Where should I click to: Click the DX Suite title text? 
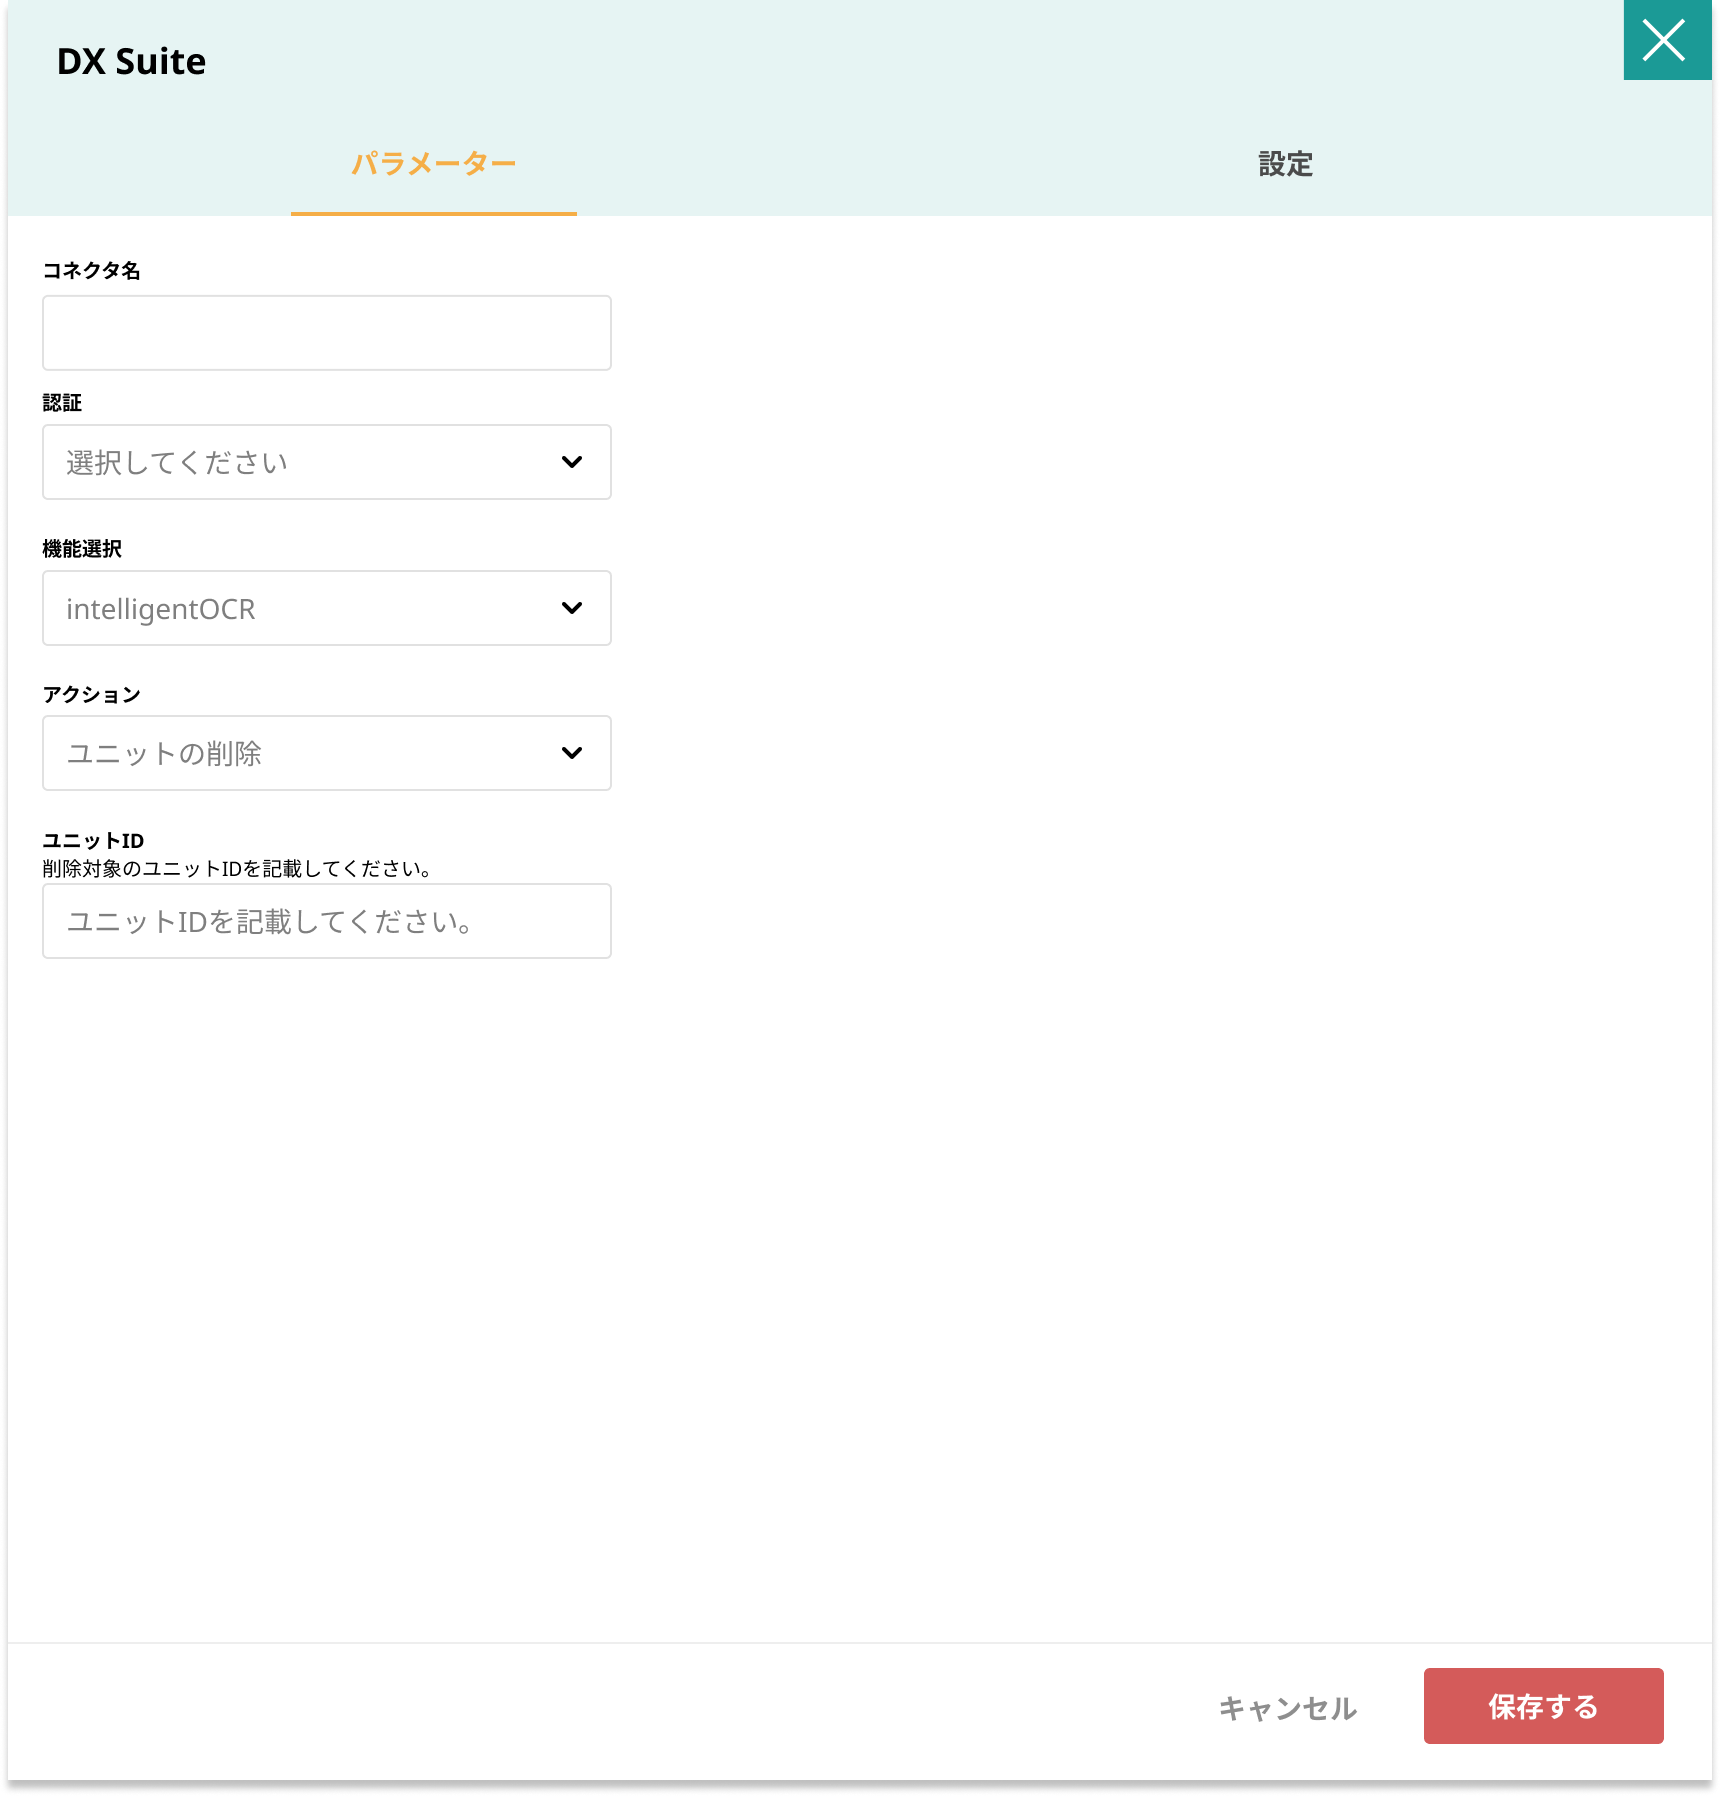[x=131, y=61]
